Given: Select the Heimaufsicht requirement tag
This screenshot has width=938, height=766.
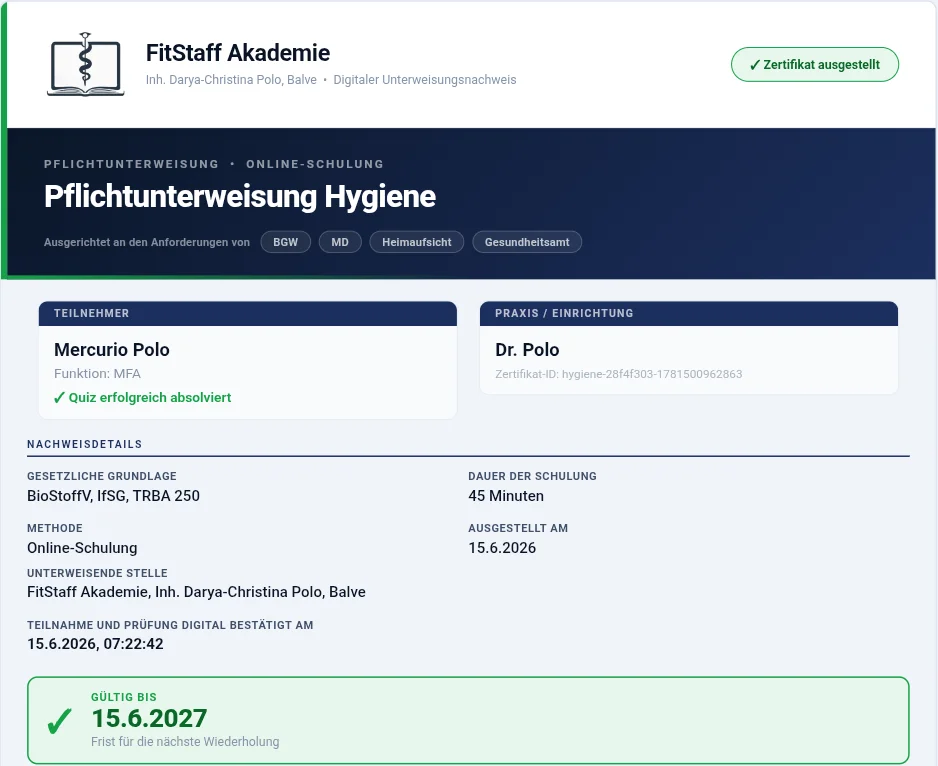Looking at the screenshot, I should 416,242.
